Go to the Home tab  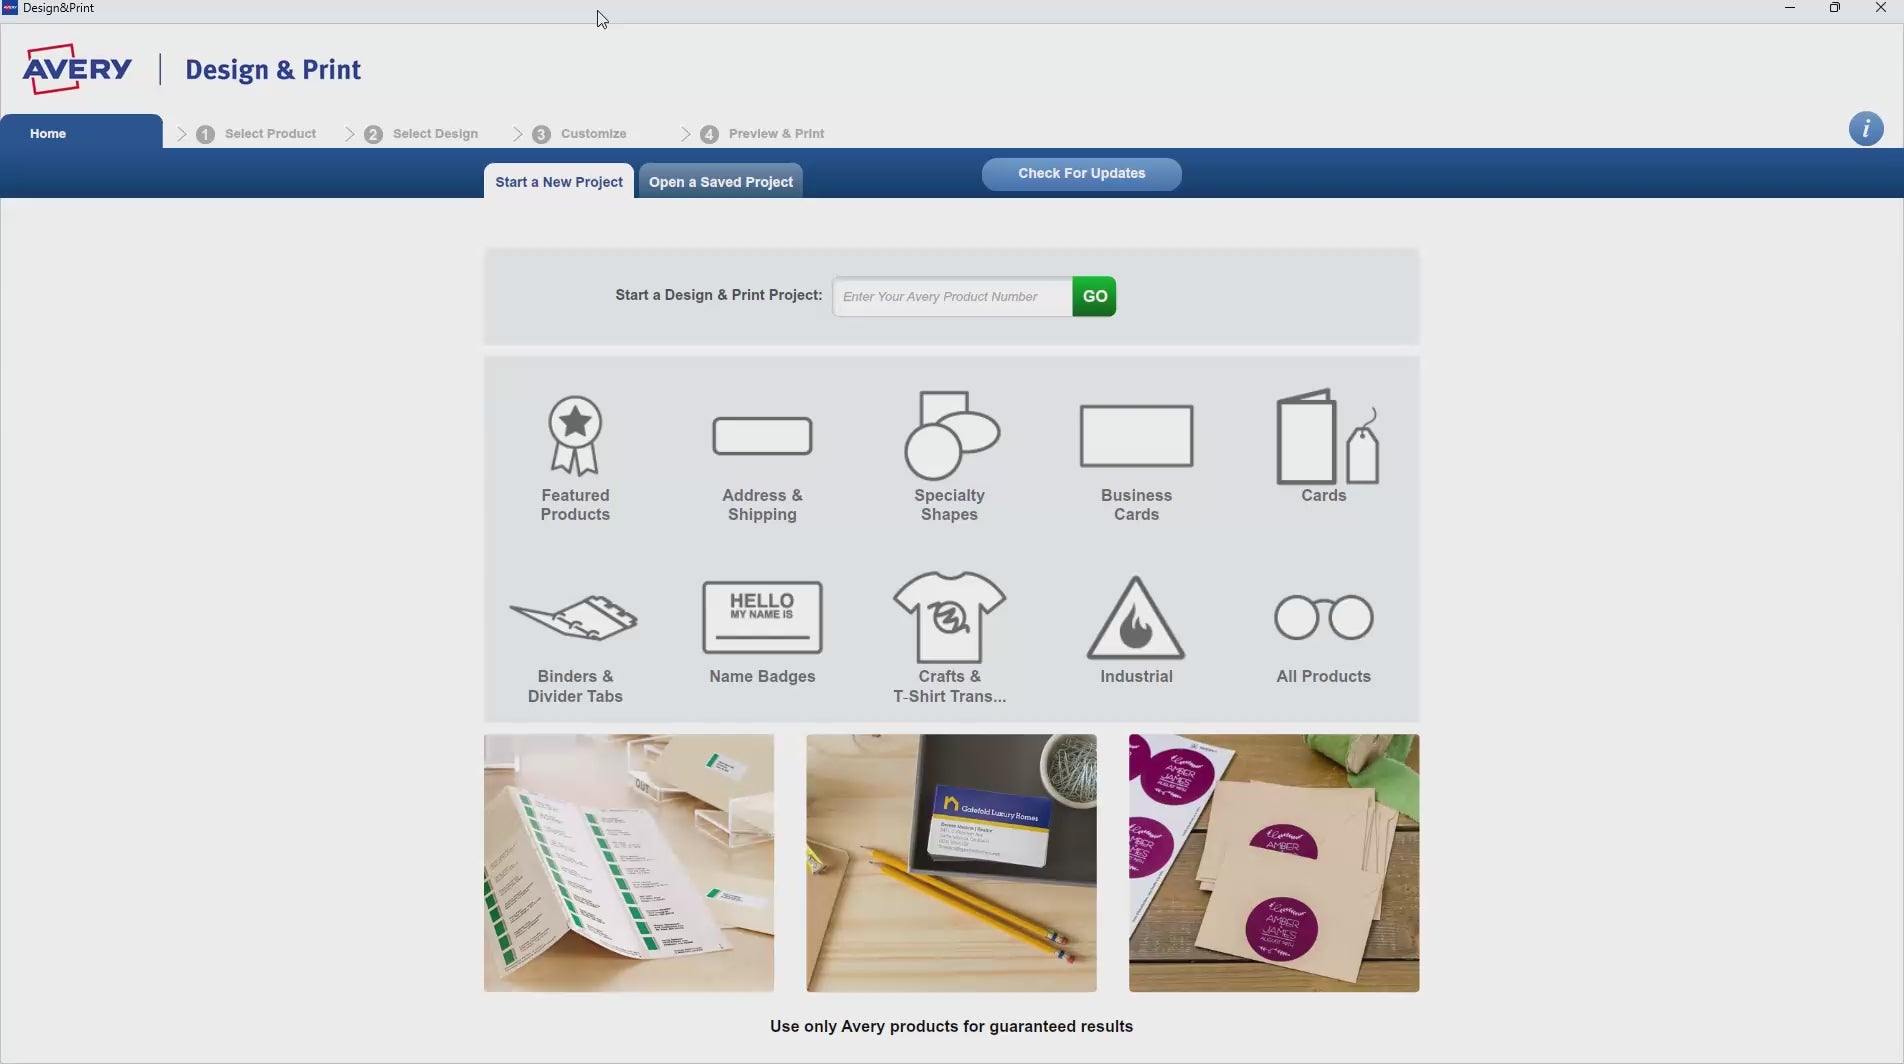(x=81, y=132)
